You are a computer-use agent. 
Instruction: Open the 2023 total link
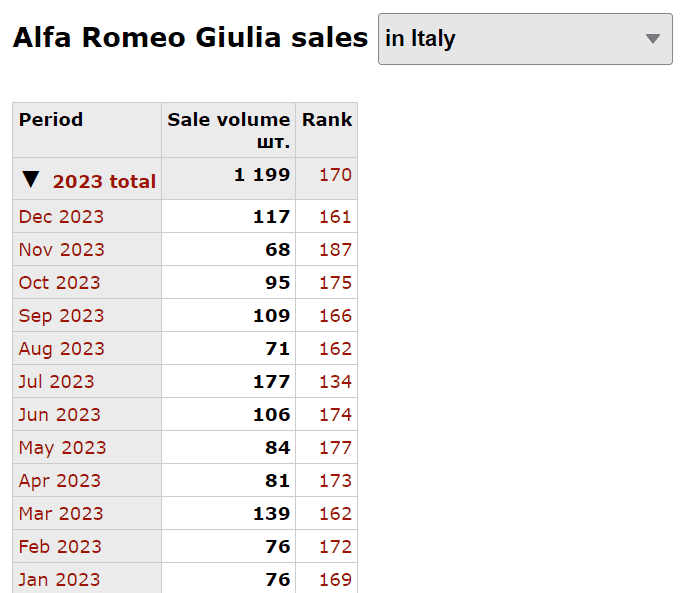coord(104,182)
